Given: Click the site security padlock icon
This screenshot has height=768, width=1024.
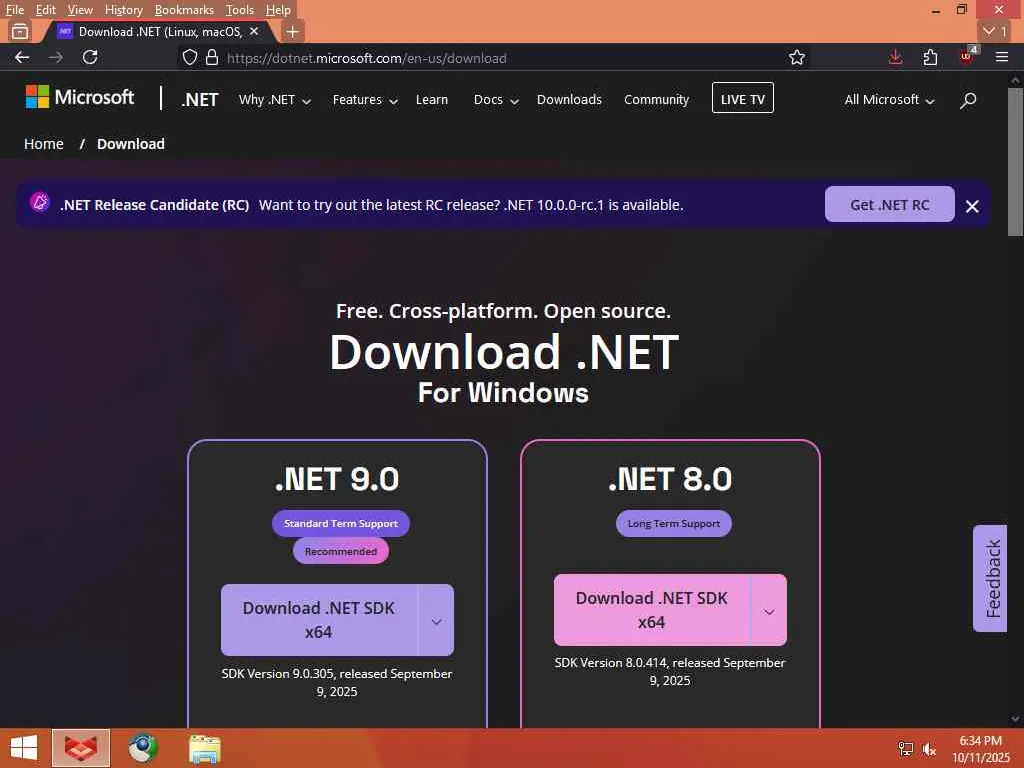Looking at the screenshot, I should point(212,57).
